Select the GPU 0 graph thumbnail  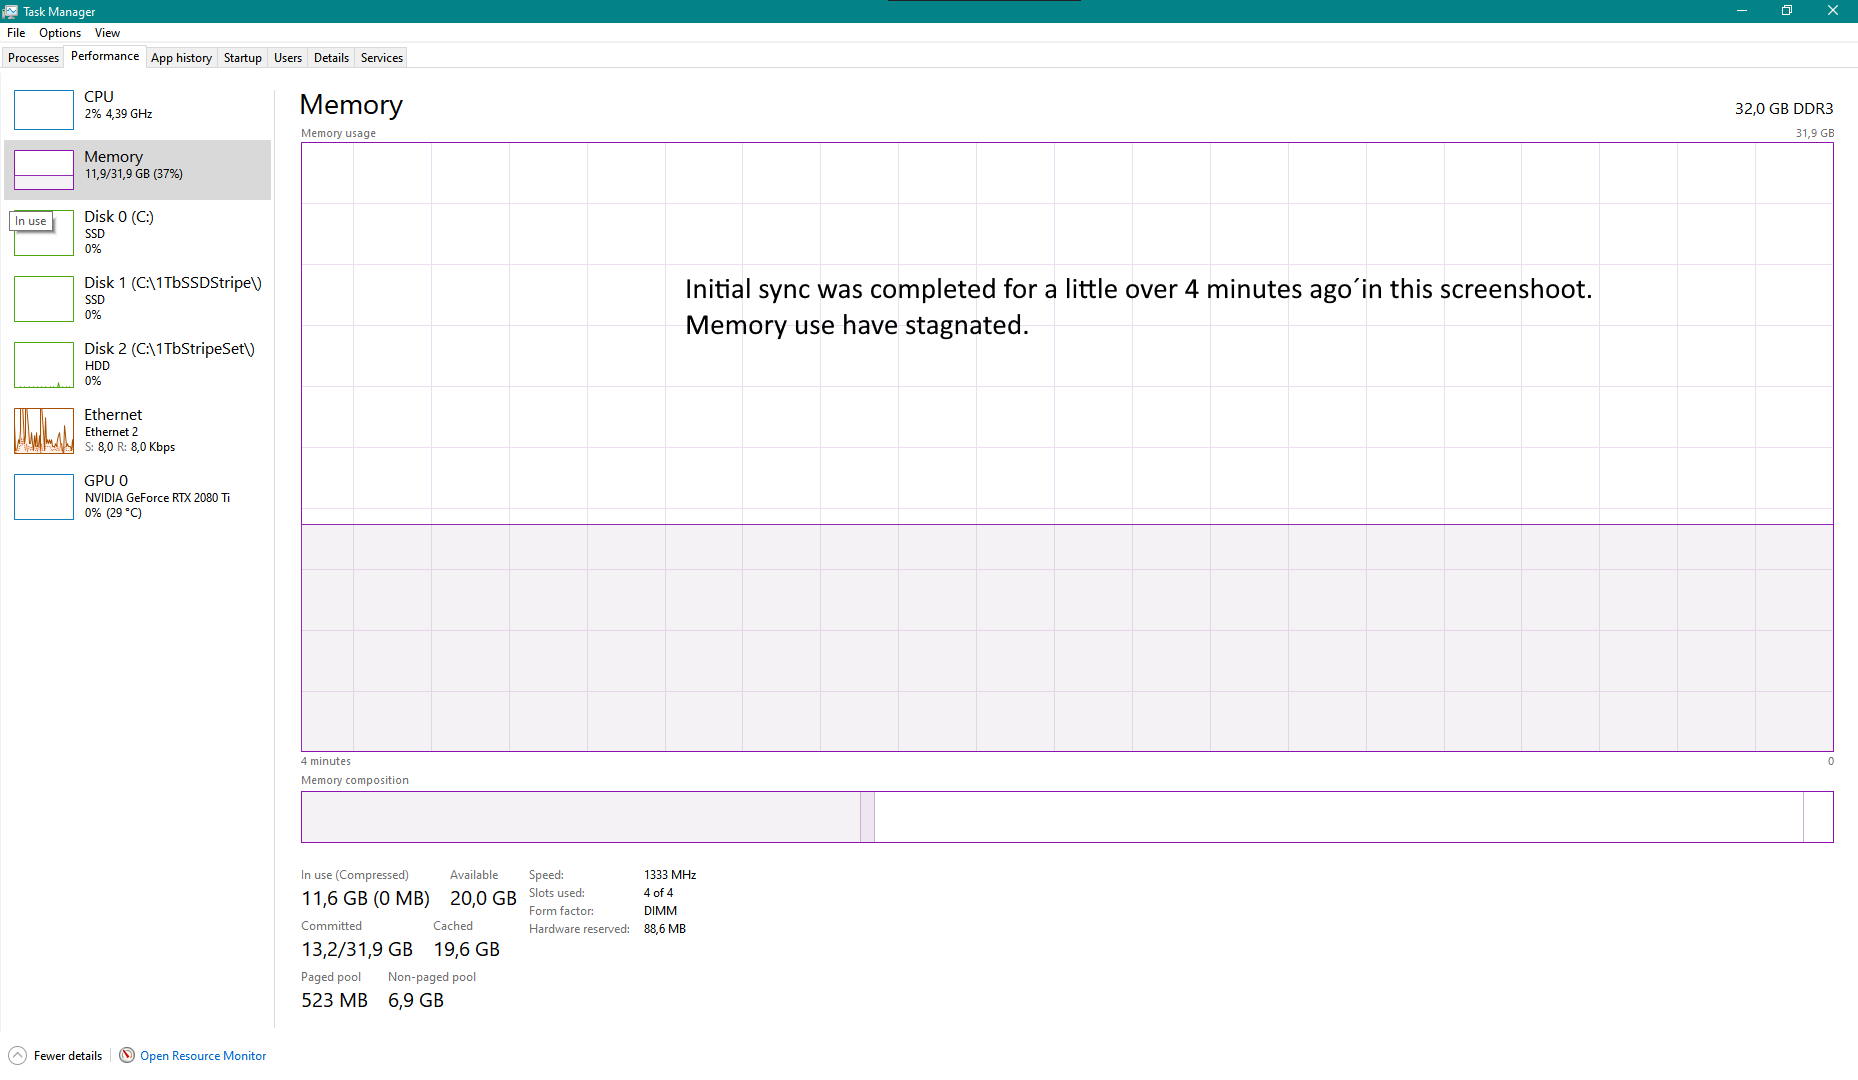click(x=44, y=497)
